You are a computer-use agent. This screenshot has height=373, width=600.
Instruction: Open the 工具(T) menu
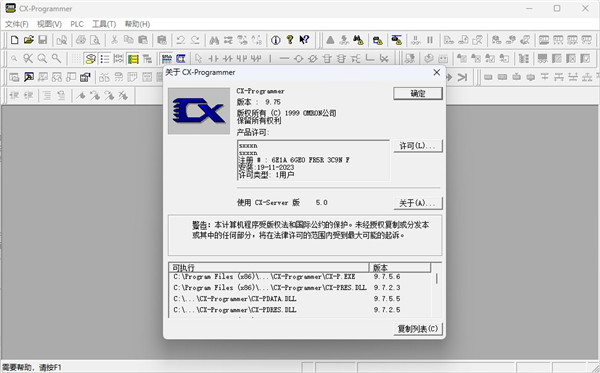click(x=104, y=24)
